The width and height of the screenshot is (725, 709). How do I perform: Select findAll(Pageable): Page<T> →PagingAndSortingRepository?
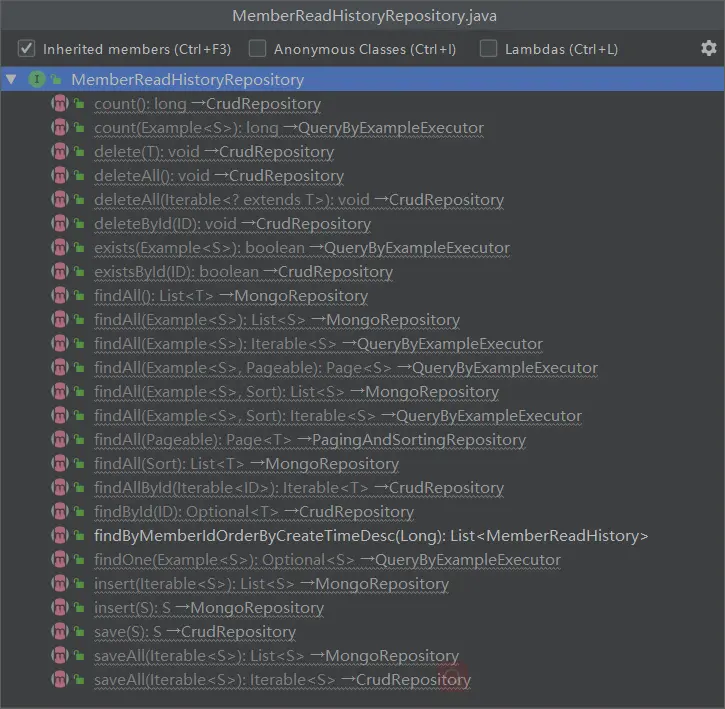pos(310,439)
